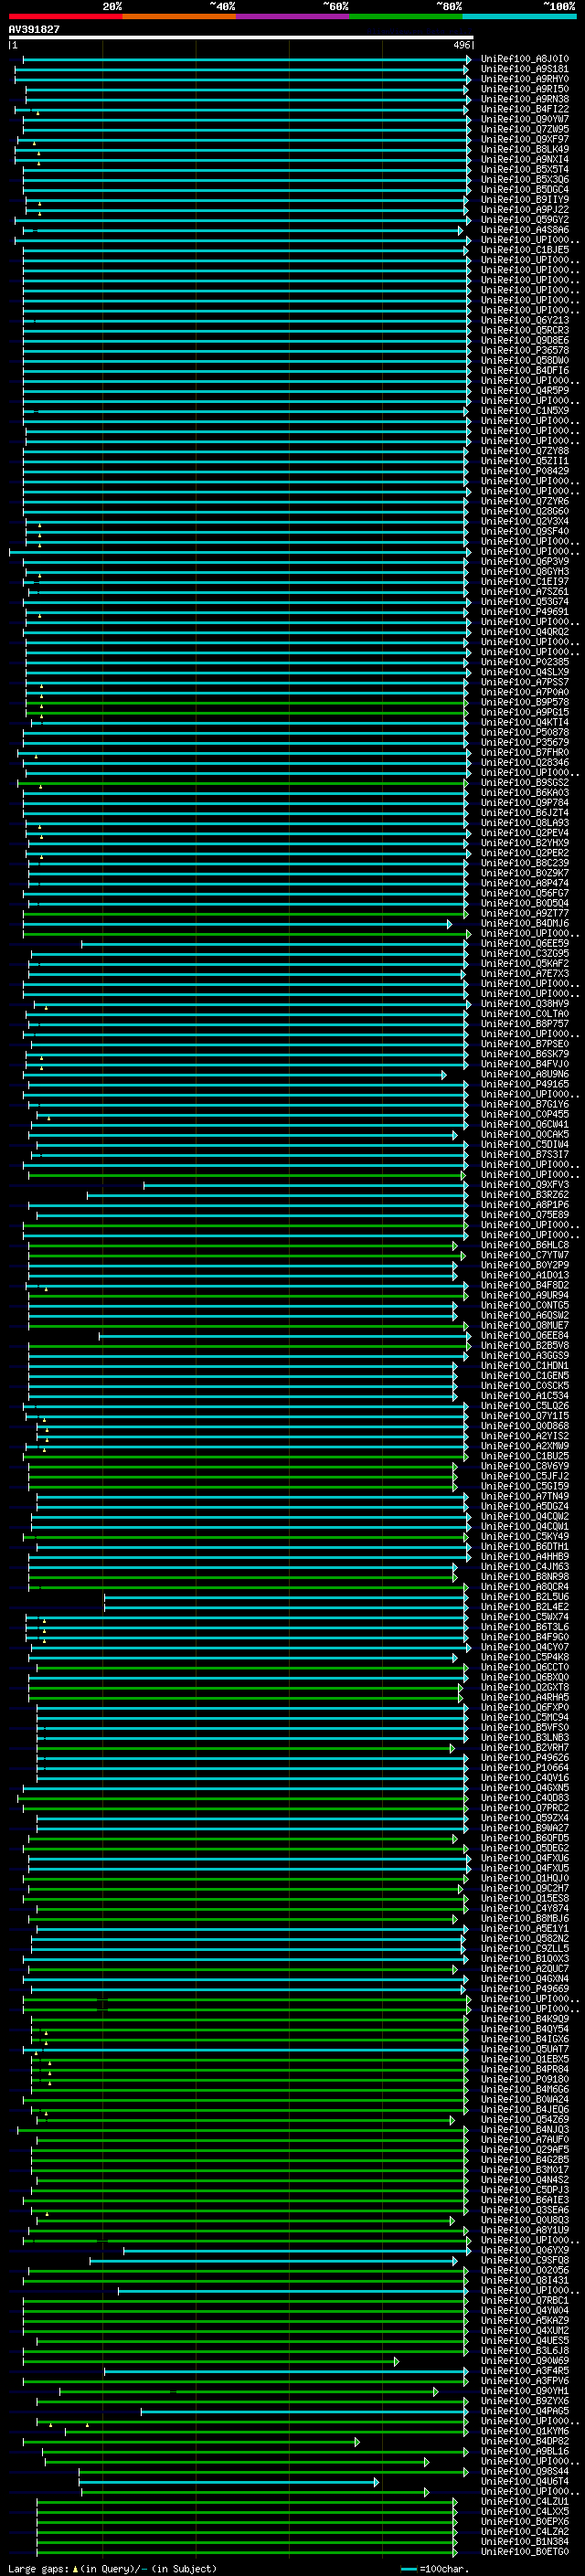Click UniRef100_P49165 hit
This screenshot has width=585, height=2576.
pyautogui.click(x=524, y=1085)
